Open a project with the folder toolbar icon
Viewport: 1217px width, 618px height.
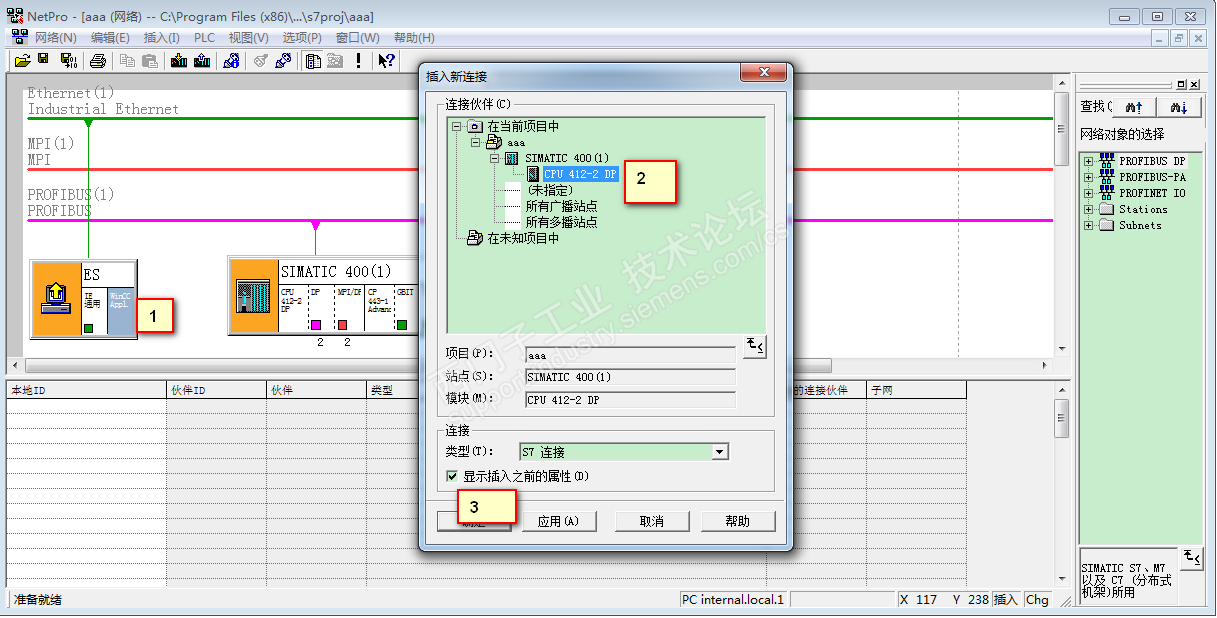point(22,61)
